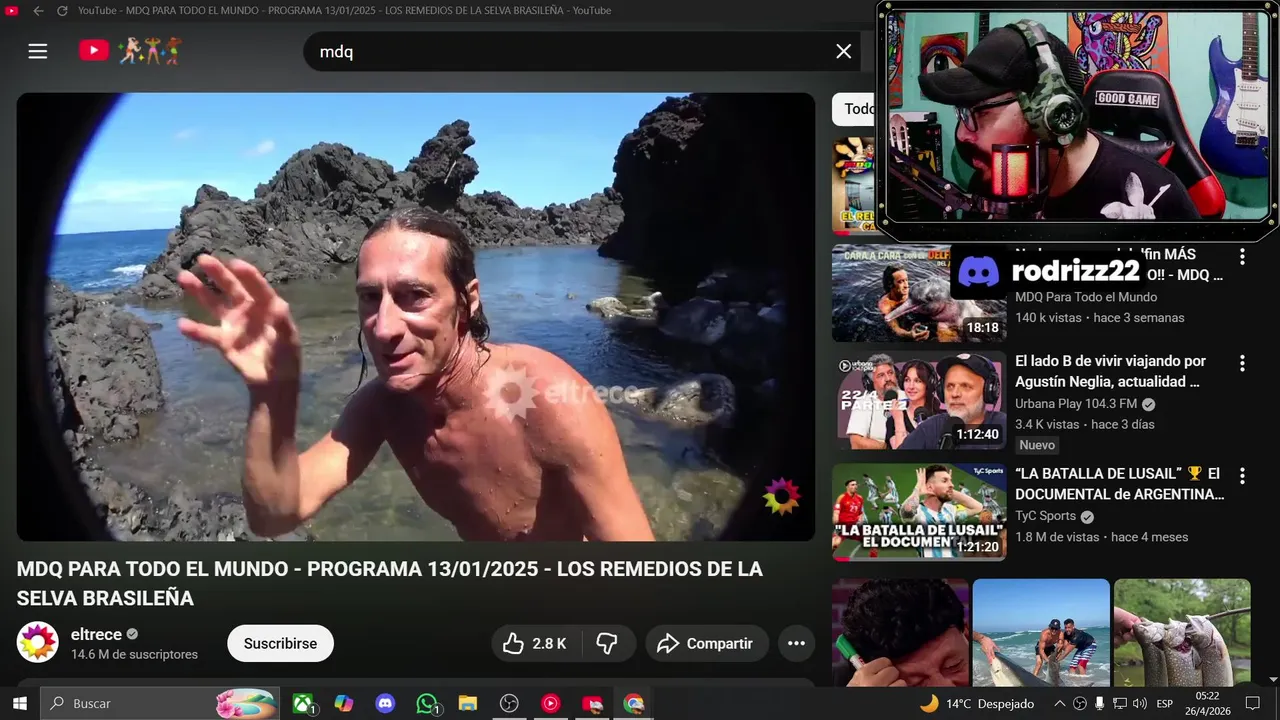This screenshot has height=720, width=1280.
Task: Share the video with Compartir
Action: point(706,644)
